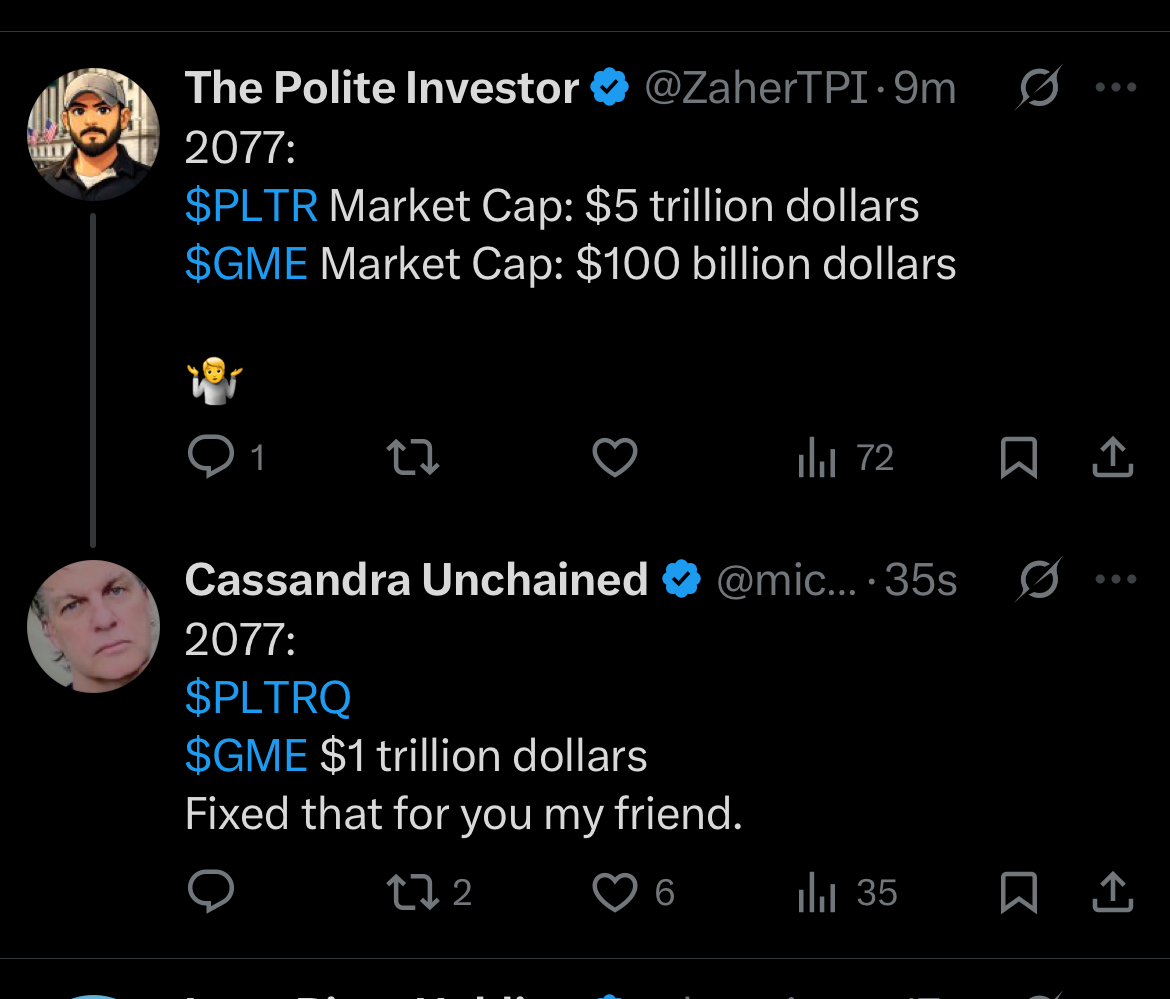Reply to Cassandra Unchained's tweet
Screen dimensions: 1170x999
click(x=212, y=892)
